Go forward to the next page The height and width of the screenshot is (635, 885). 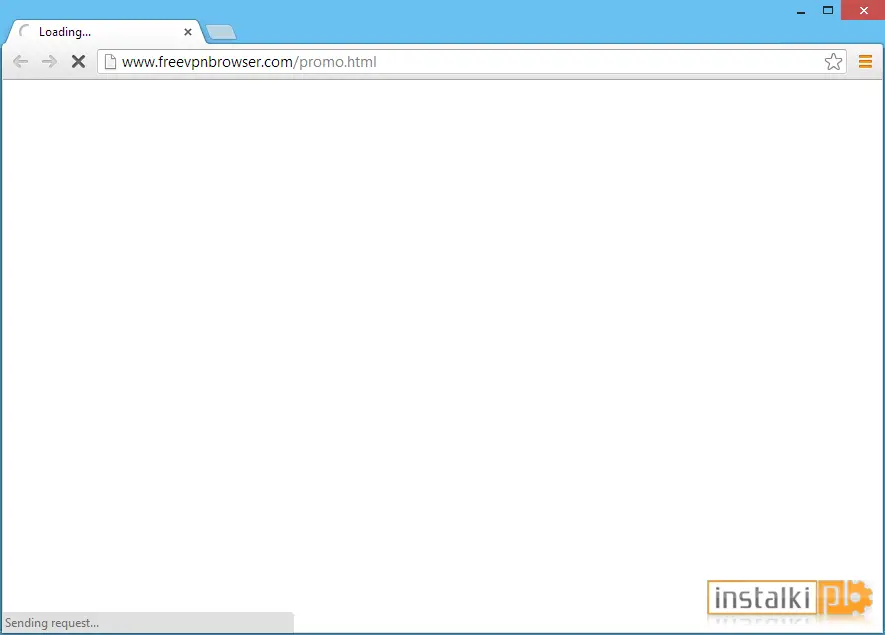[50, 62]
